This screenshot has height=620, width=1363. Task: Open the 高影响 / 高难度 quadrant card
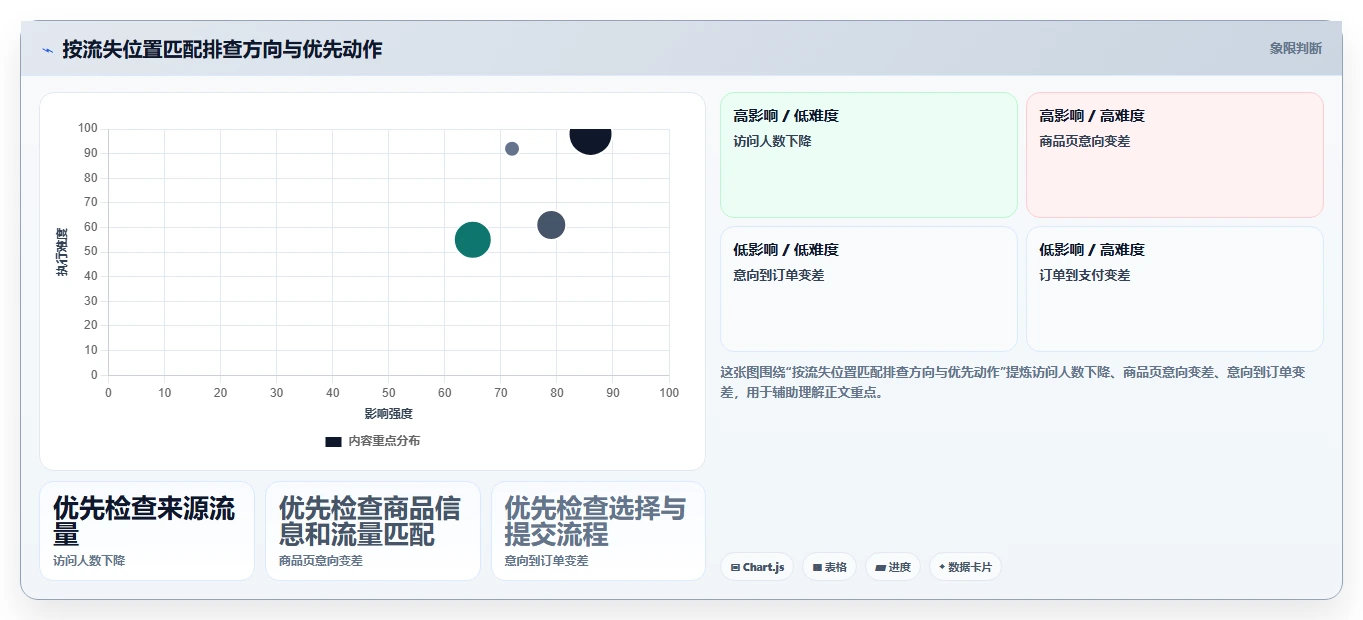pyautogui.click(x=1174, y=155)
